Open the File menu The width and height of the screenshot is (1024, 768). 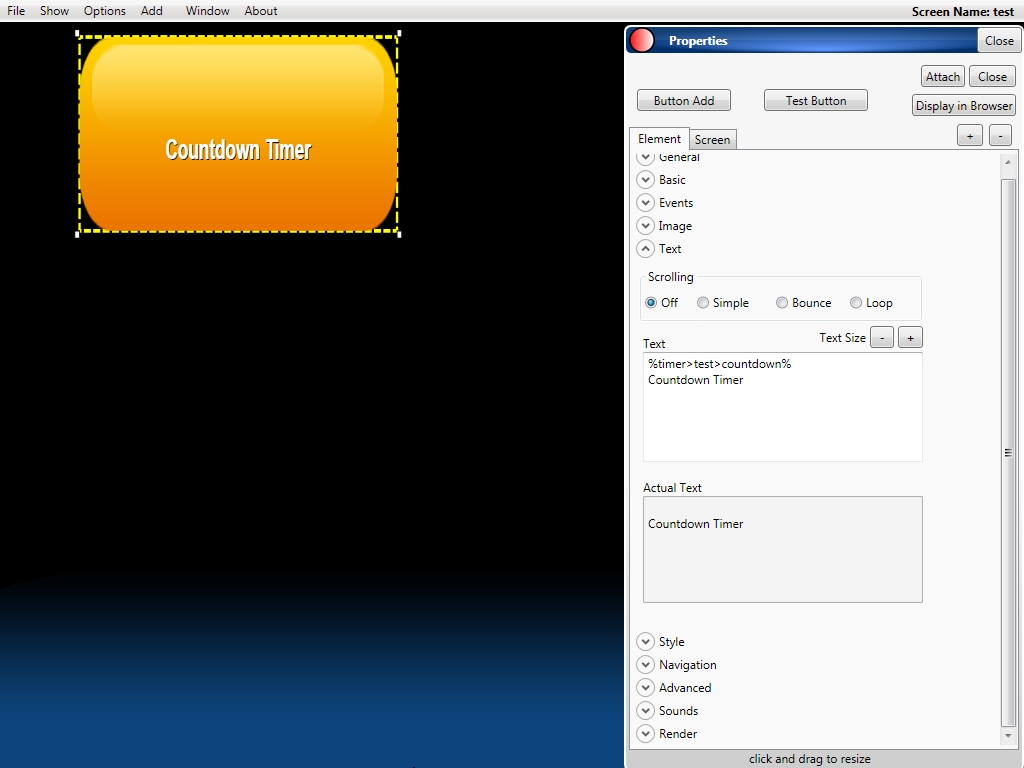point(16,11)
